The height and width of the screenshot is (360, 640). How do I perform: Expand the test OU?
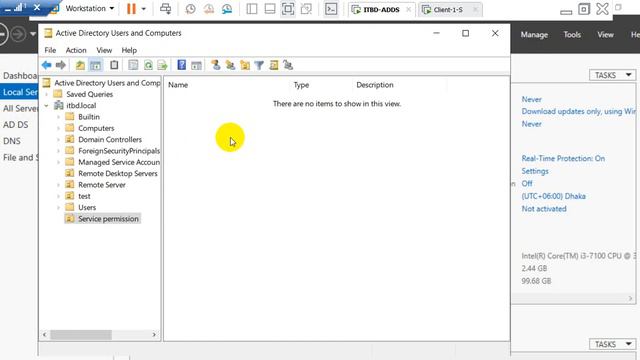pos(58,196)
